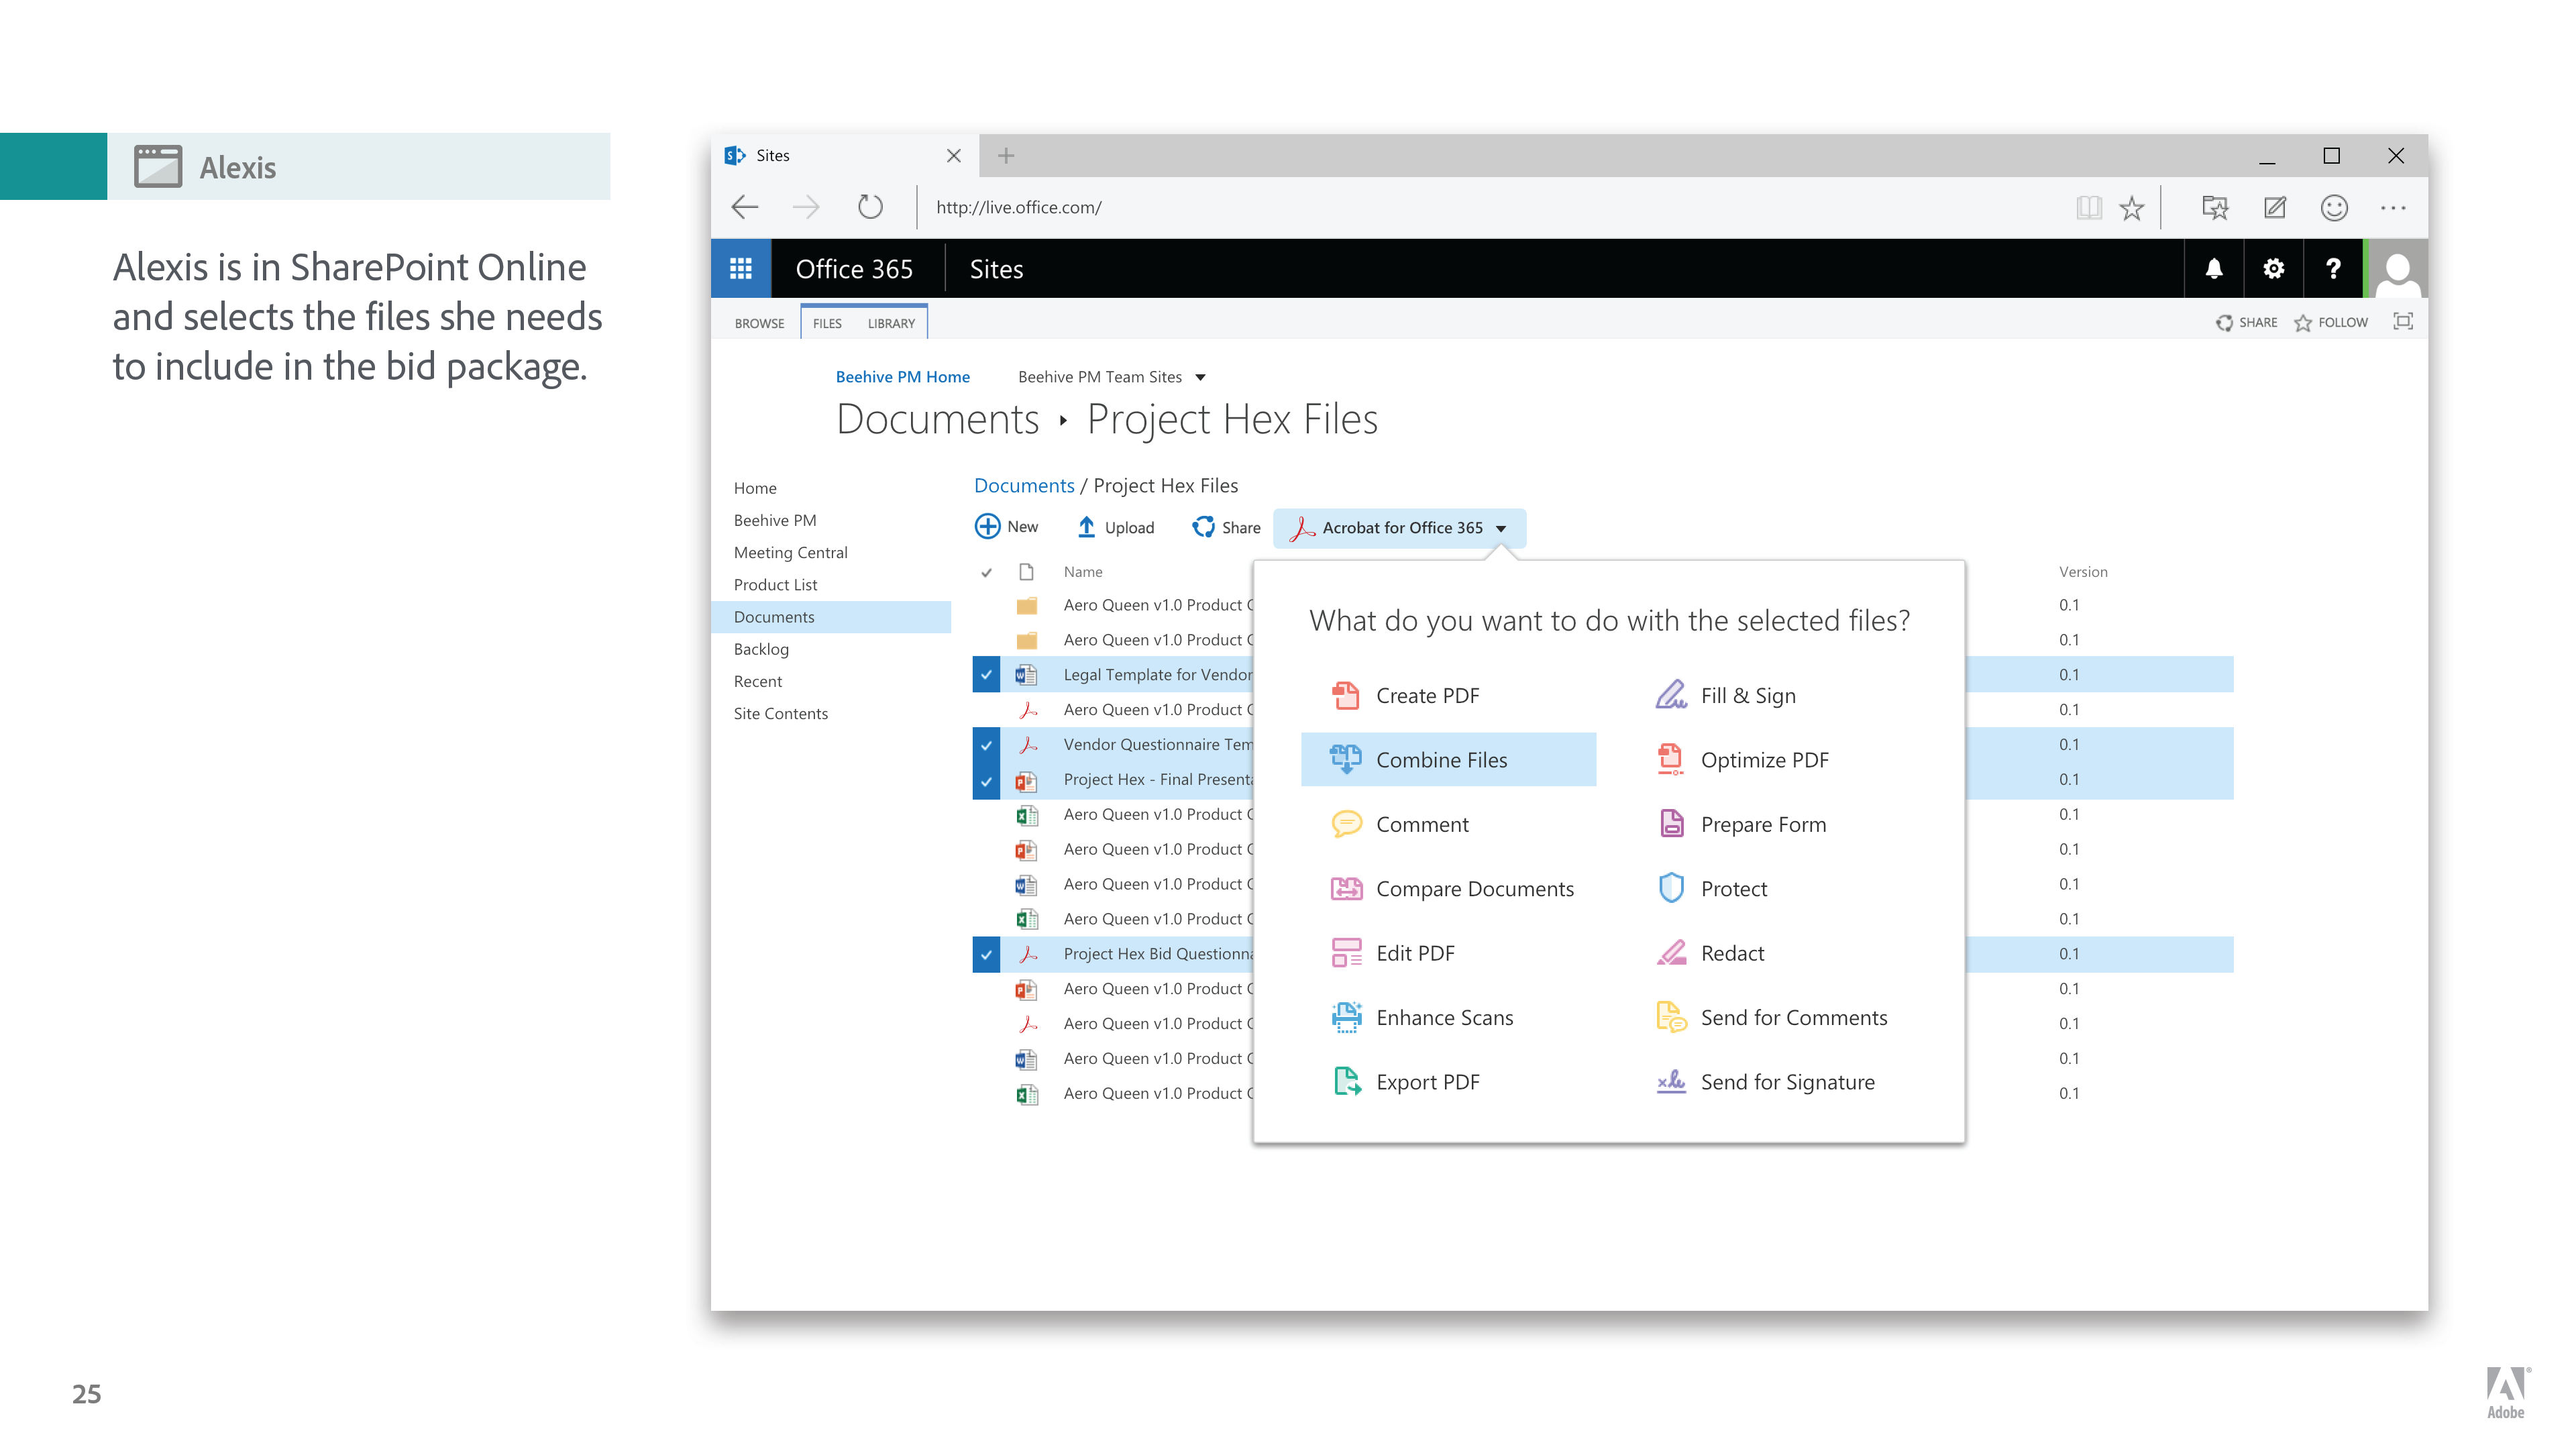Open the Beehive PM Home link
The image size is (2576, 1449).
[902, 377]
